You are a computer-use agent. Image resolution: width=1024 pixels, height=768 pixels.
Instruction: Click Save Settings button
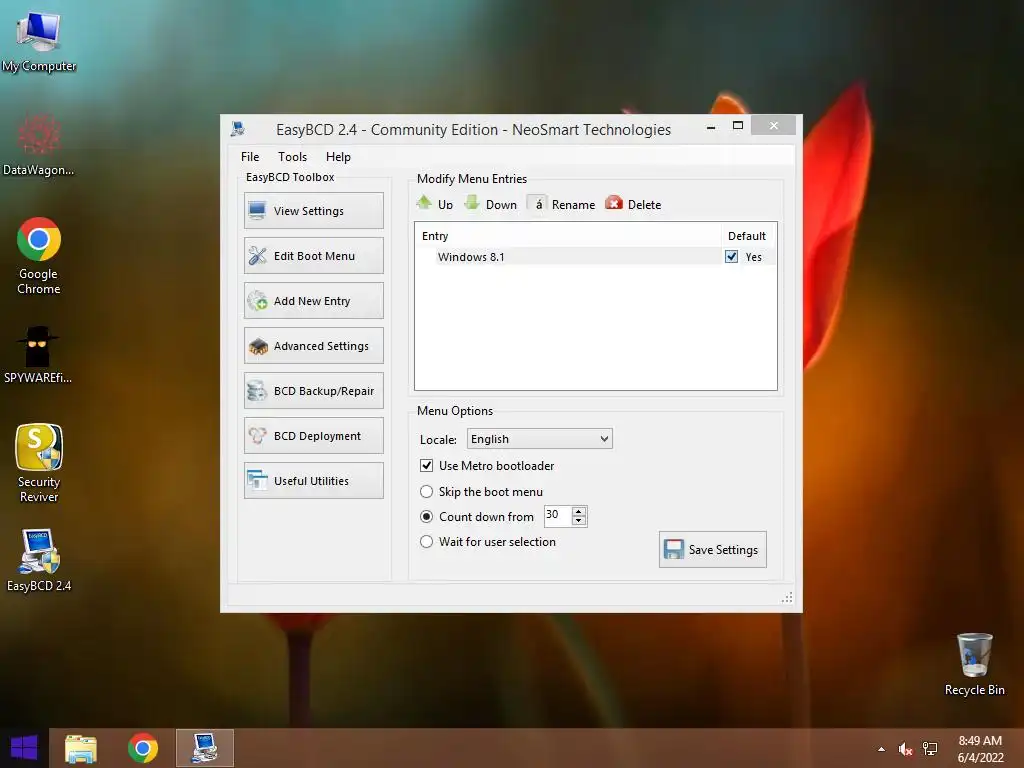point(712,549)
